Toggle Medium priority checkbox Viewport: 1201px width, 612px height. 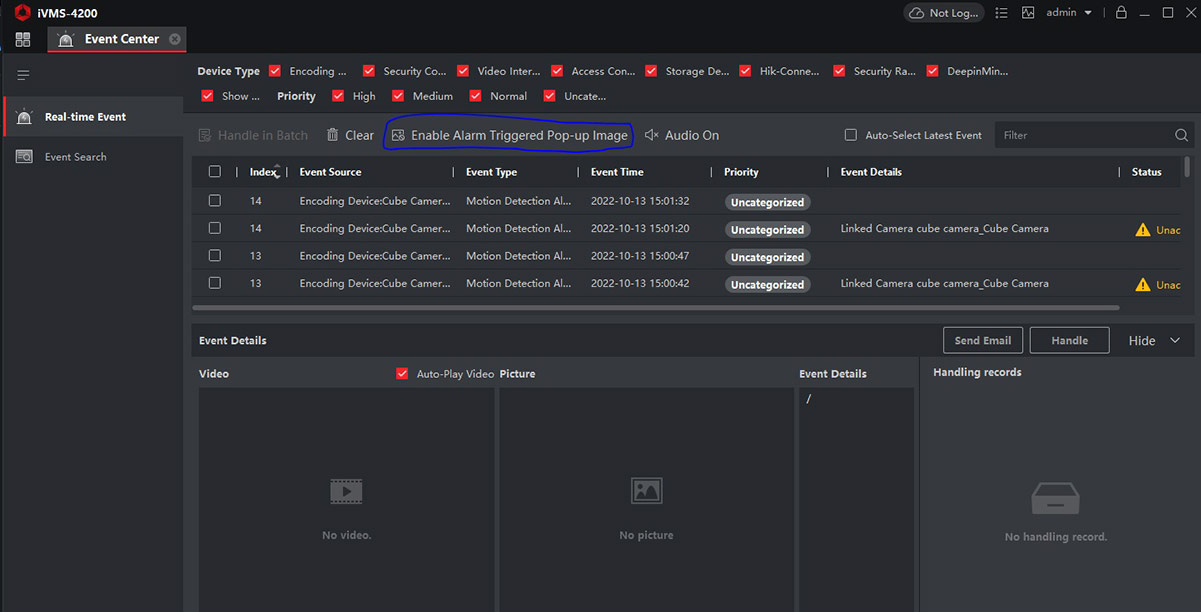[398, 96]
